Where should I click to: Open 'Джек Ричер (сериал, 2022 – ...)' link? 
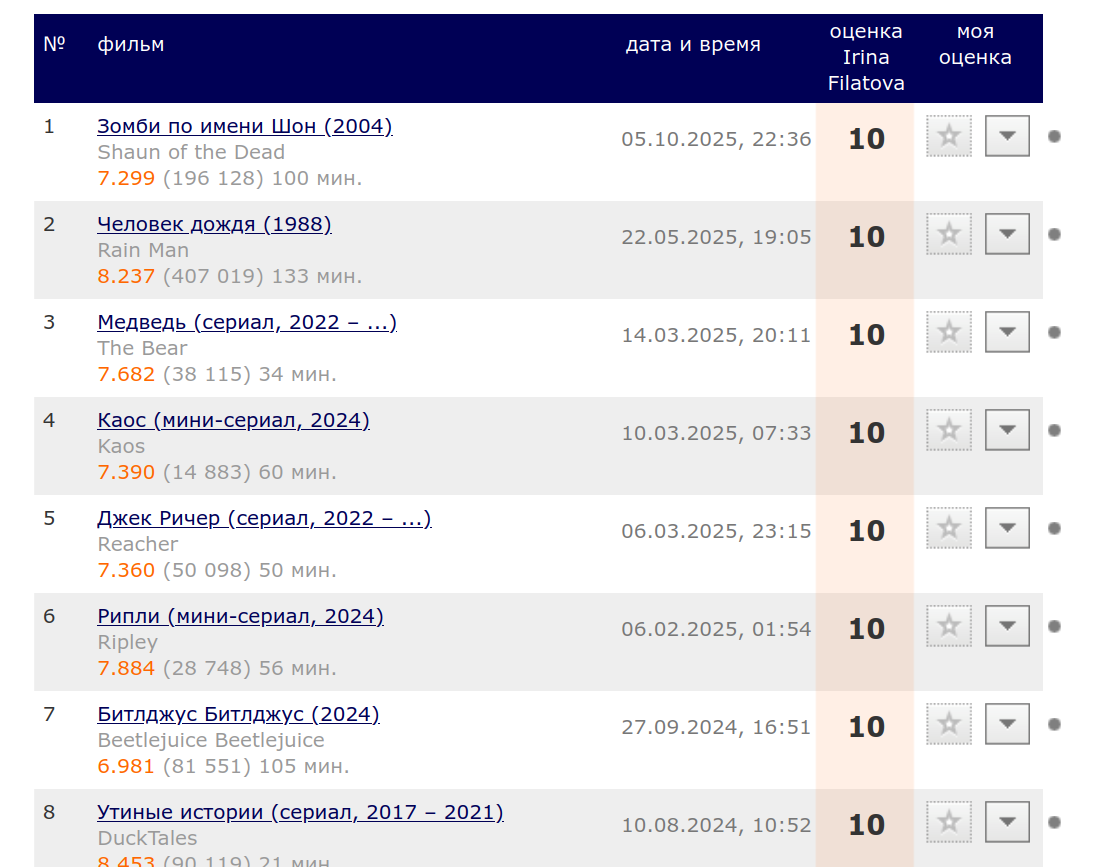[264, 518]
